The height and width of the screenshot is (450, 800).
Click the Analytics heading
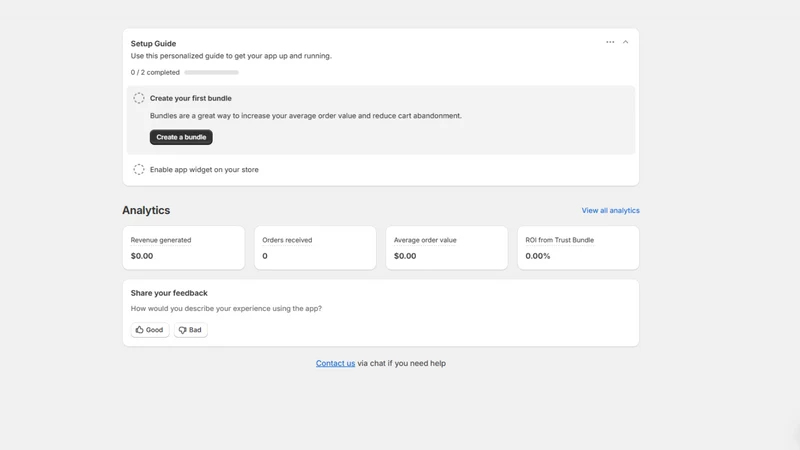[x=146, y=210]
